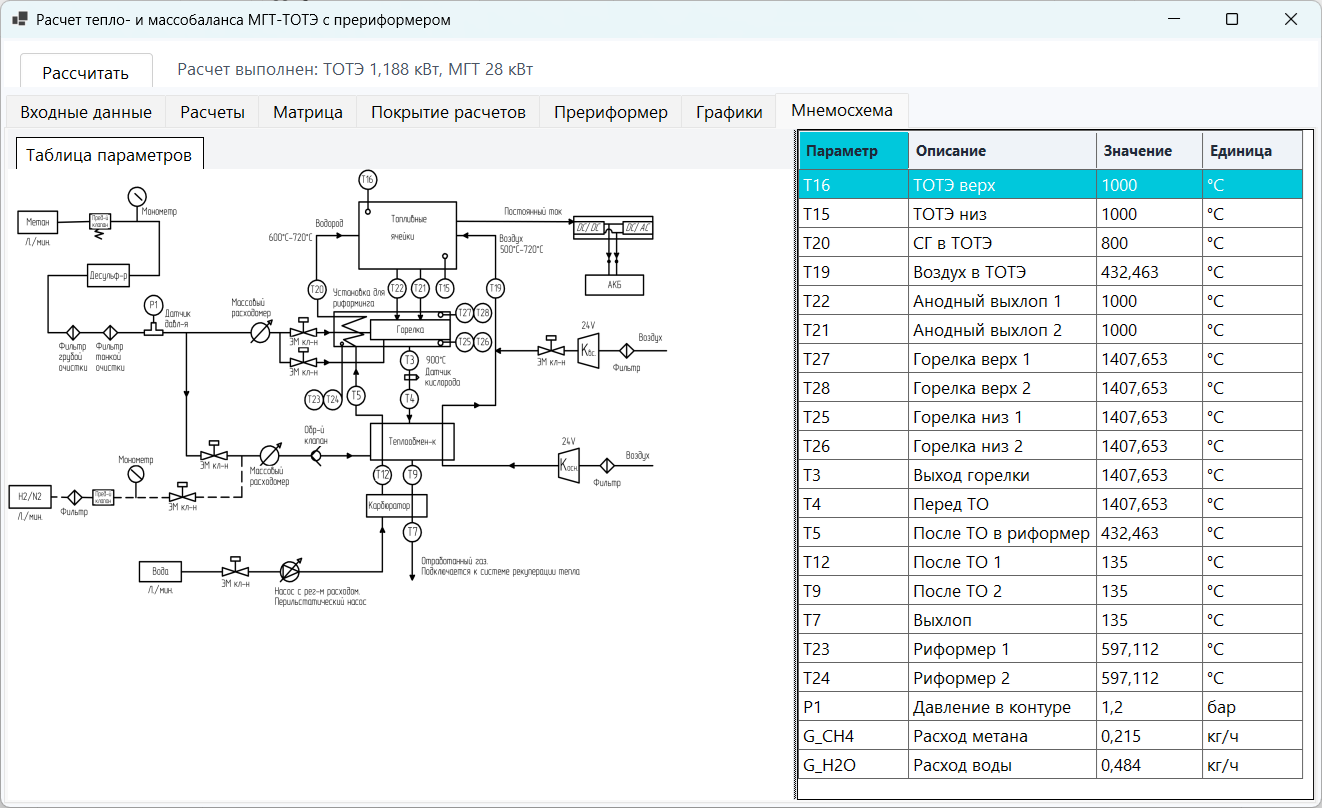
Task: Click После ТО в риформер cell
Action: [1002, 533]
